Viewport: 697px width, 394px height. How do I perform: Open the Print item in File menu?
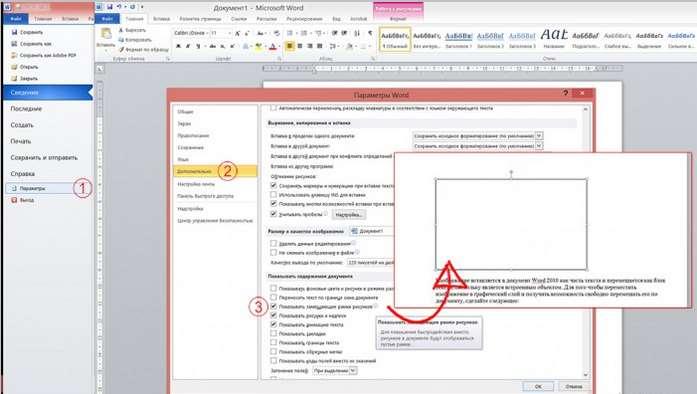tap(21, 141)
